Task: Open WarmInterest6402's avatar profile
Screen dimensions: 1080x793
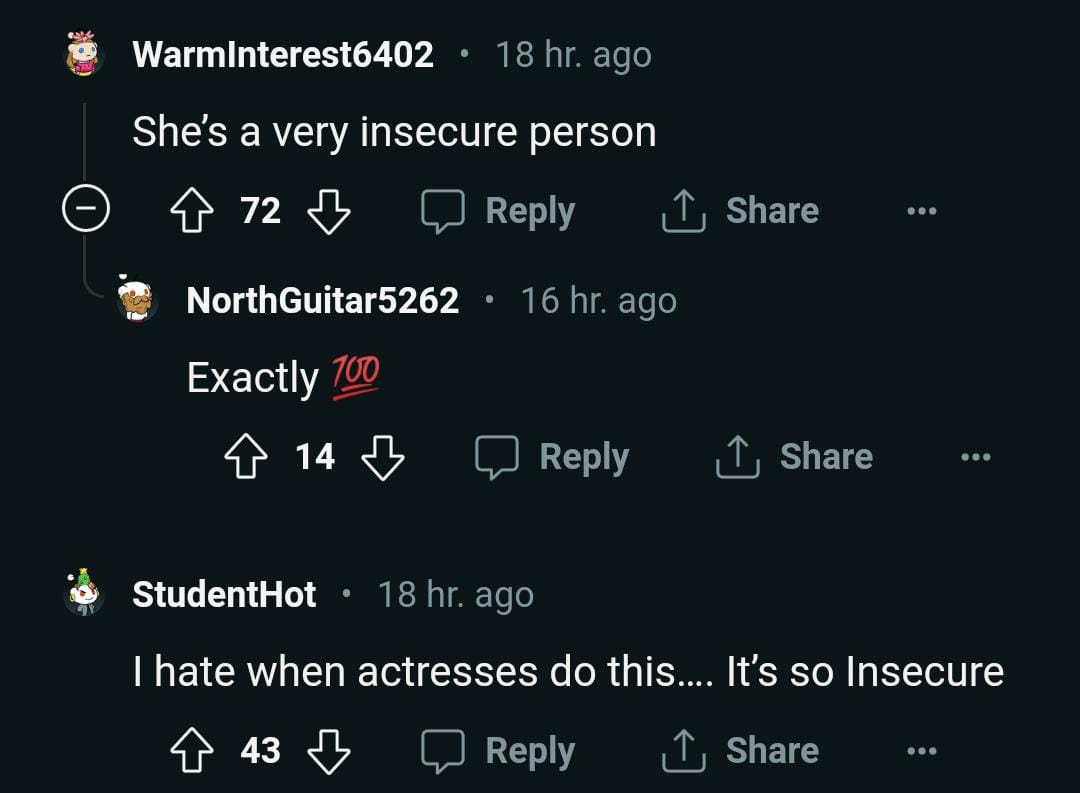Action: point(85,53)
